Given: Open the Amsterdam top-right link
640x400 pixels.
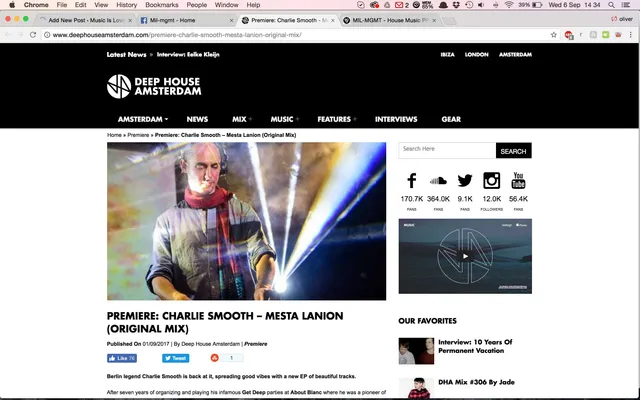Looking at the screenshot, I should [516, 55].
